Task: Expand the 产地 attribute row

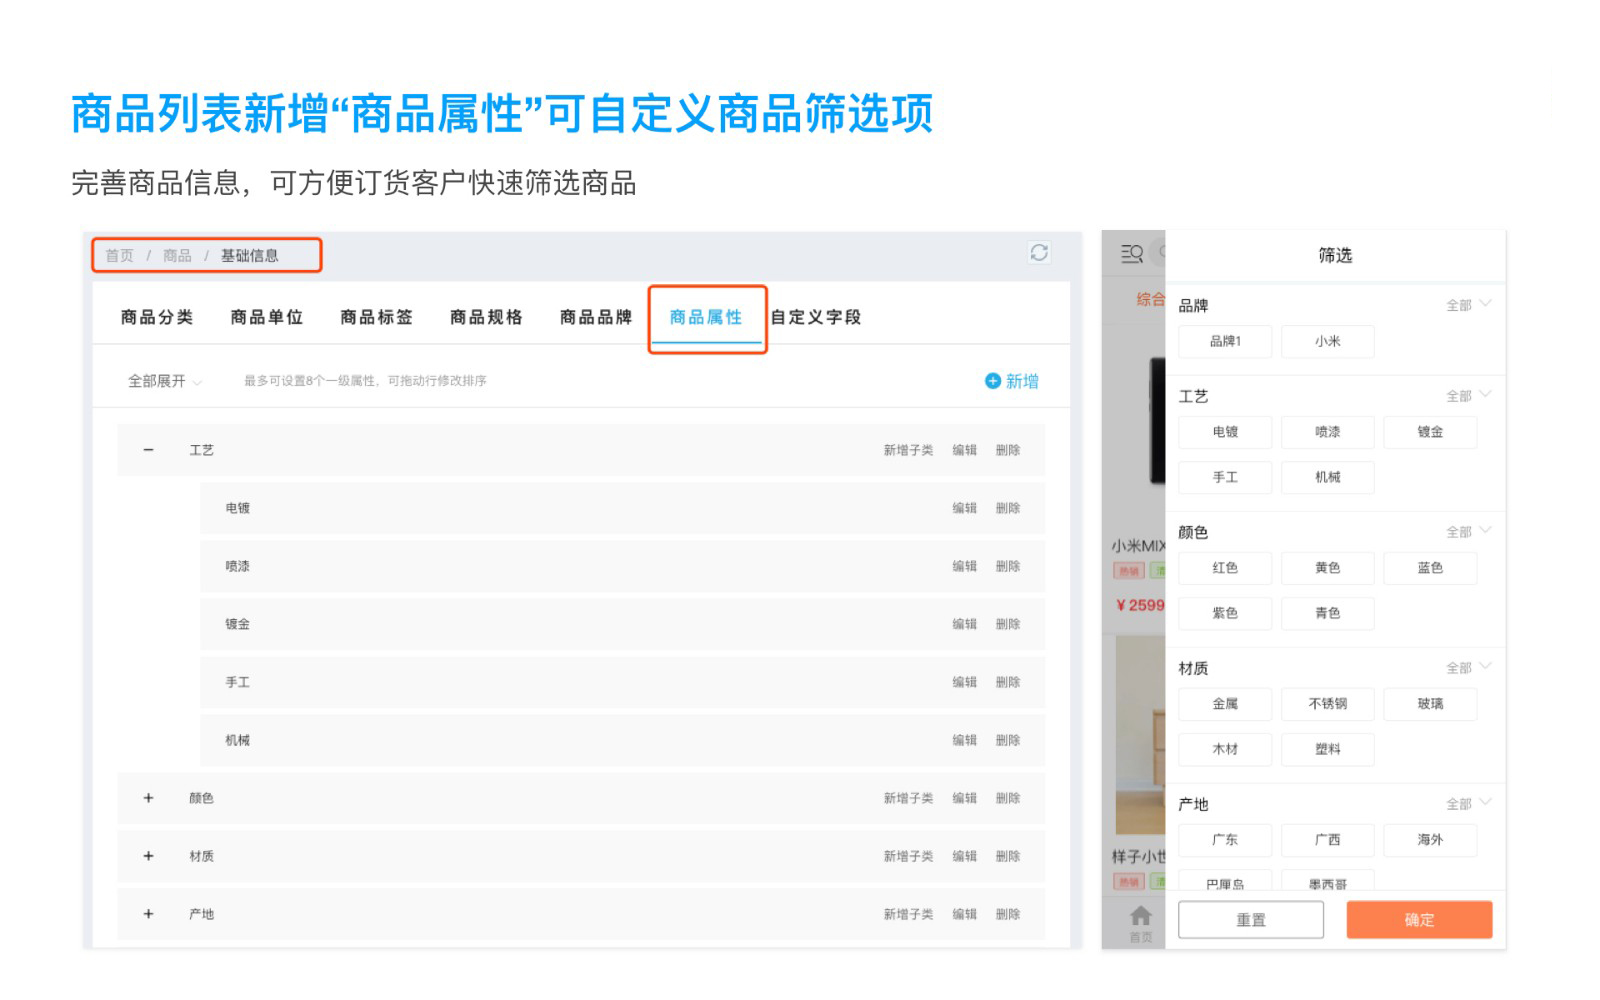Action: [x=148, y=914]
